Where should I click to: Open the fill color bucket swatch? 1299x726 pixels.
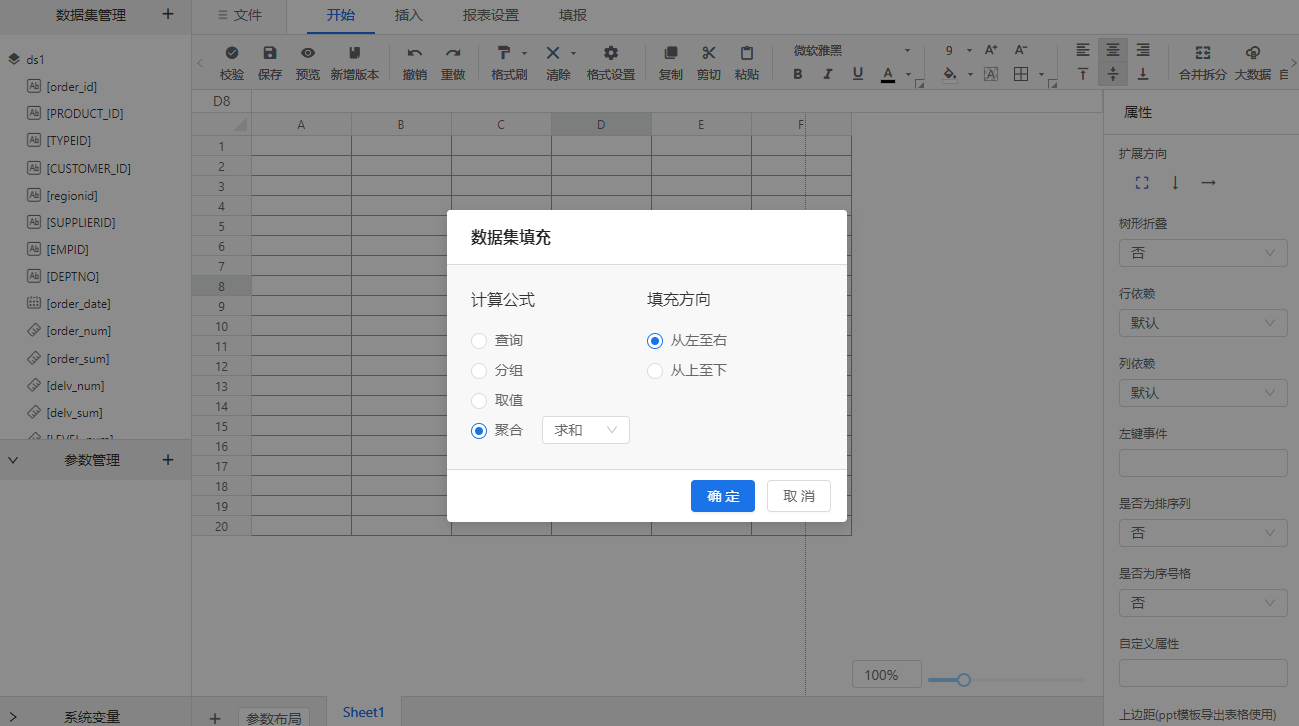coord(950,74)
